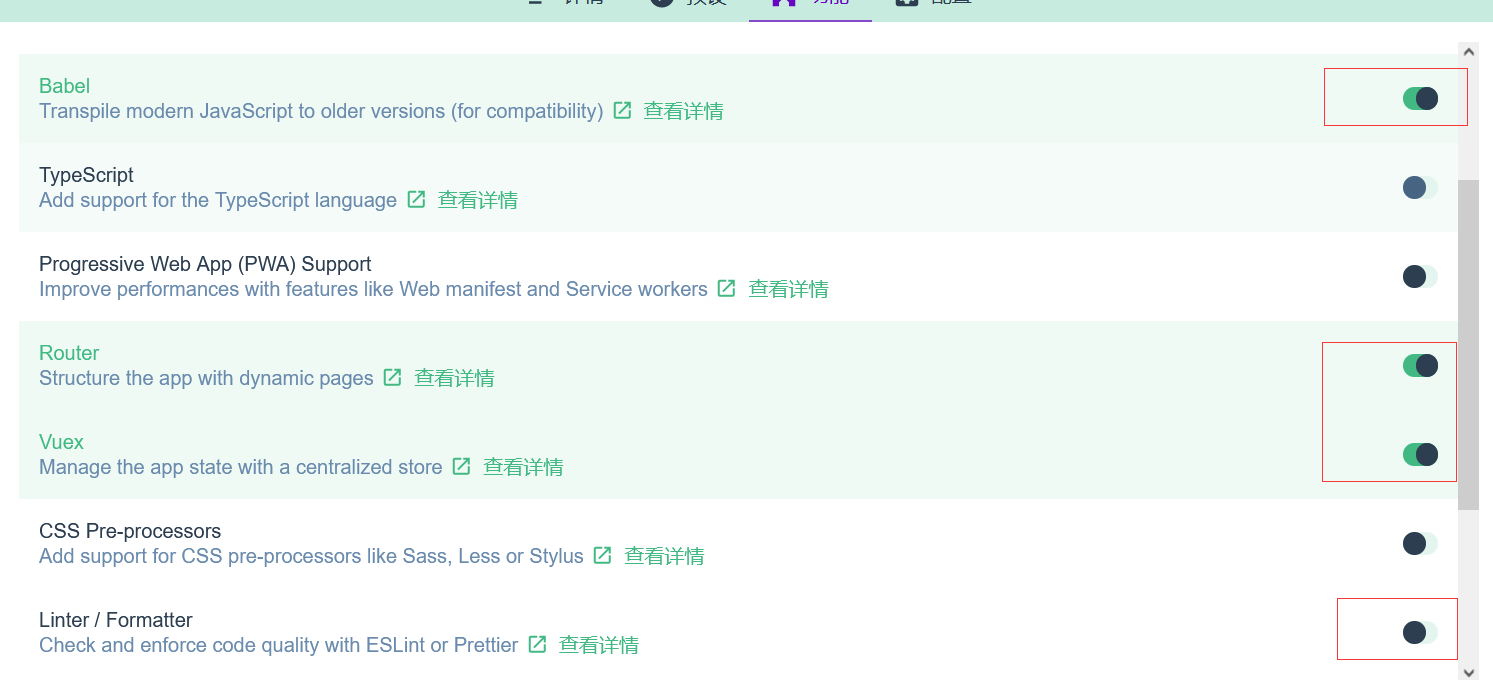1493x680 pixels.
Task: Turn off the Router feature switch
Action: tap(1420, 365)
